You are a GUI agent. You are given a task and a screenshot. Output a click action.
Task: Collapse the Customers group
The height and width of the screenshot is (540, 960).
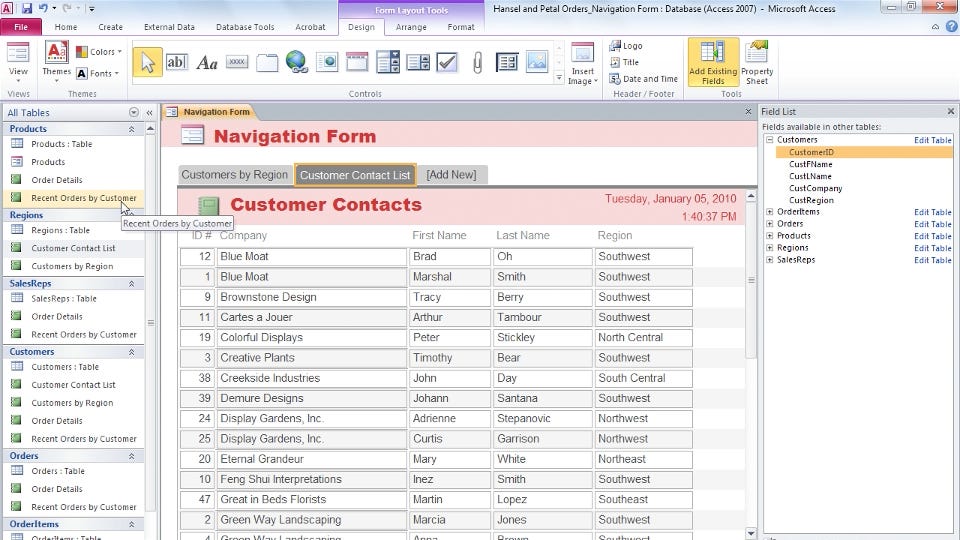(x=131, y=352)
